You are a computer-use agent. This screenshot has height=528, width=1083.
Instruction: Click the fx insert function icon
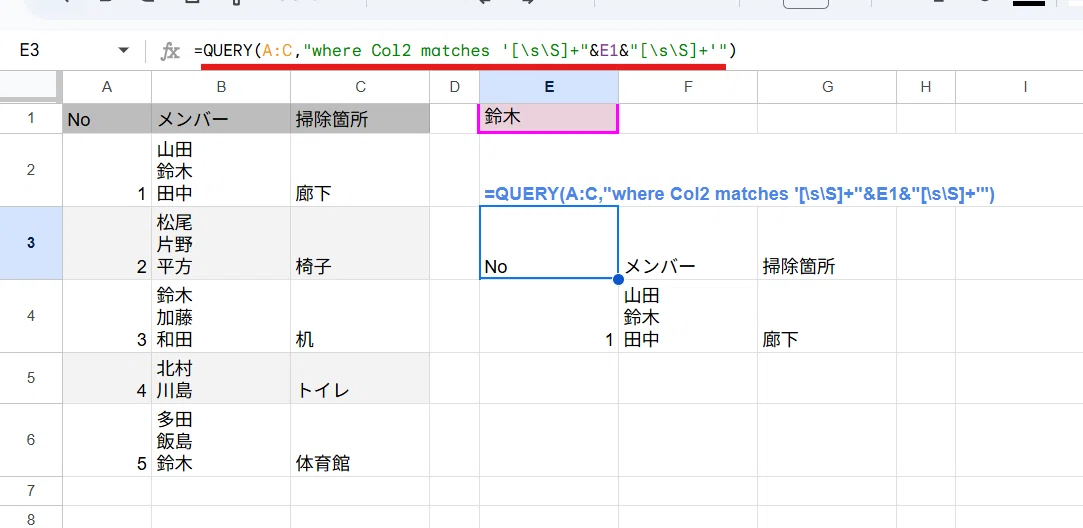[x=170, y=50]
